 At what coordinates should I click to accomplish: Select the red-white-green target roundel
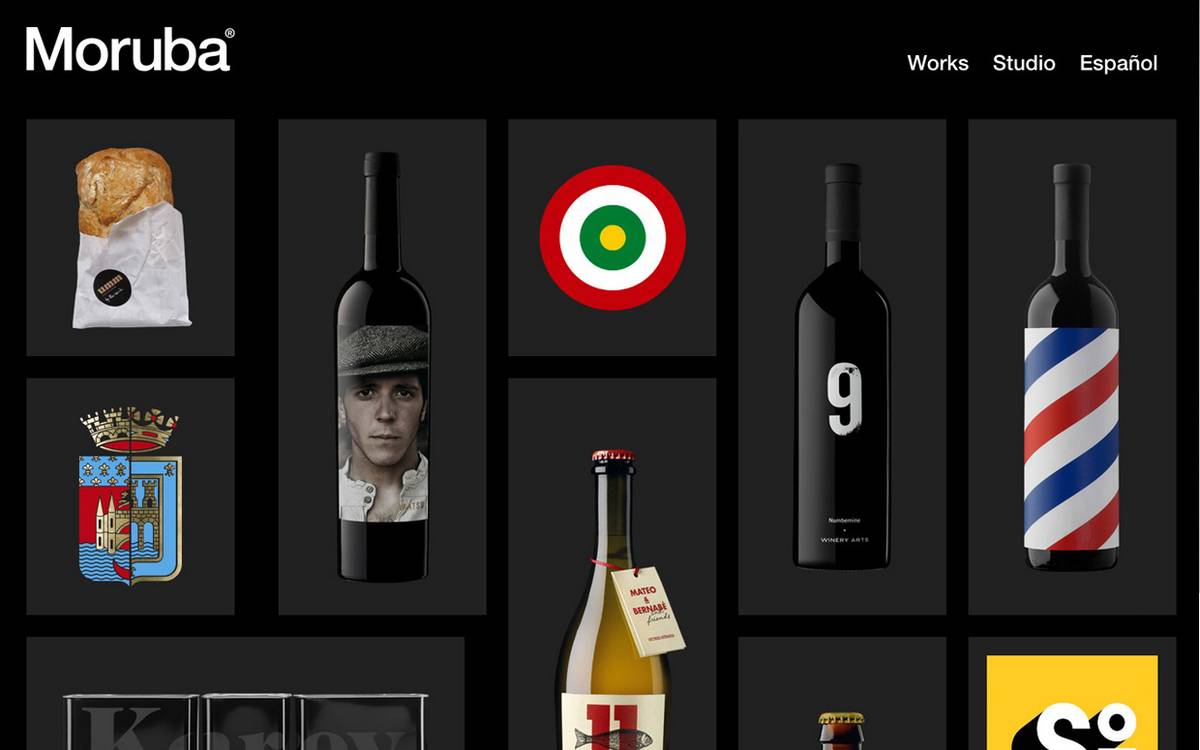[x=612, y=238]
